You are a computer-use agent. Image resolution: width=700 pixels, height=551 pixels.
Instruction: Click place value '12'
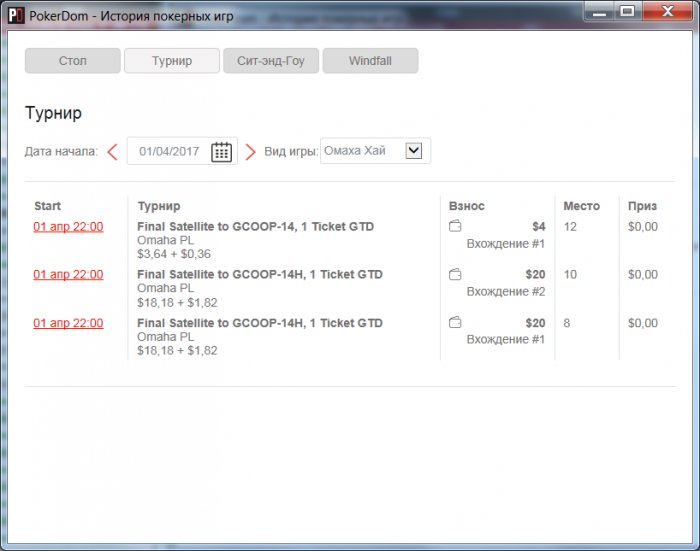[x=570, y=227]
